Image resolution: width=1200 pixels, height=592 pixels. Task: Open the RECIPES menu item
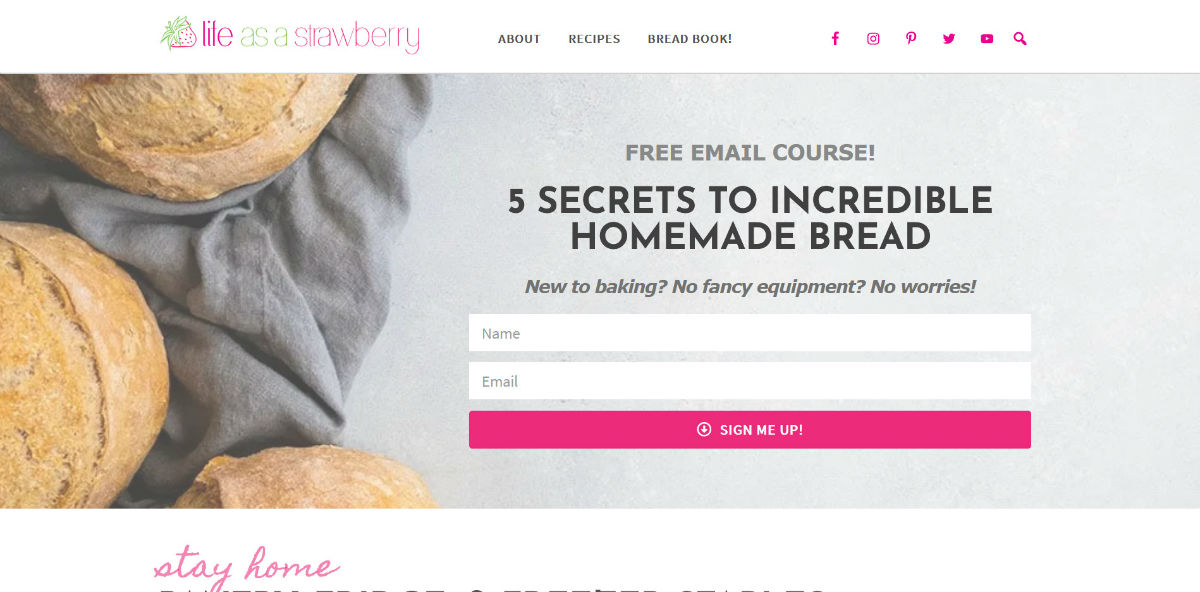(x=594, y=39)
